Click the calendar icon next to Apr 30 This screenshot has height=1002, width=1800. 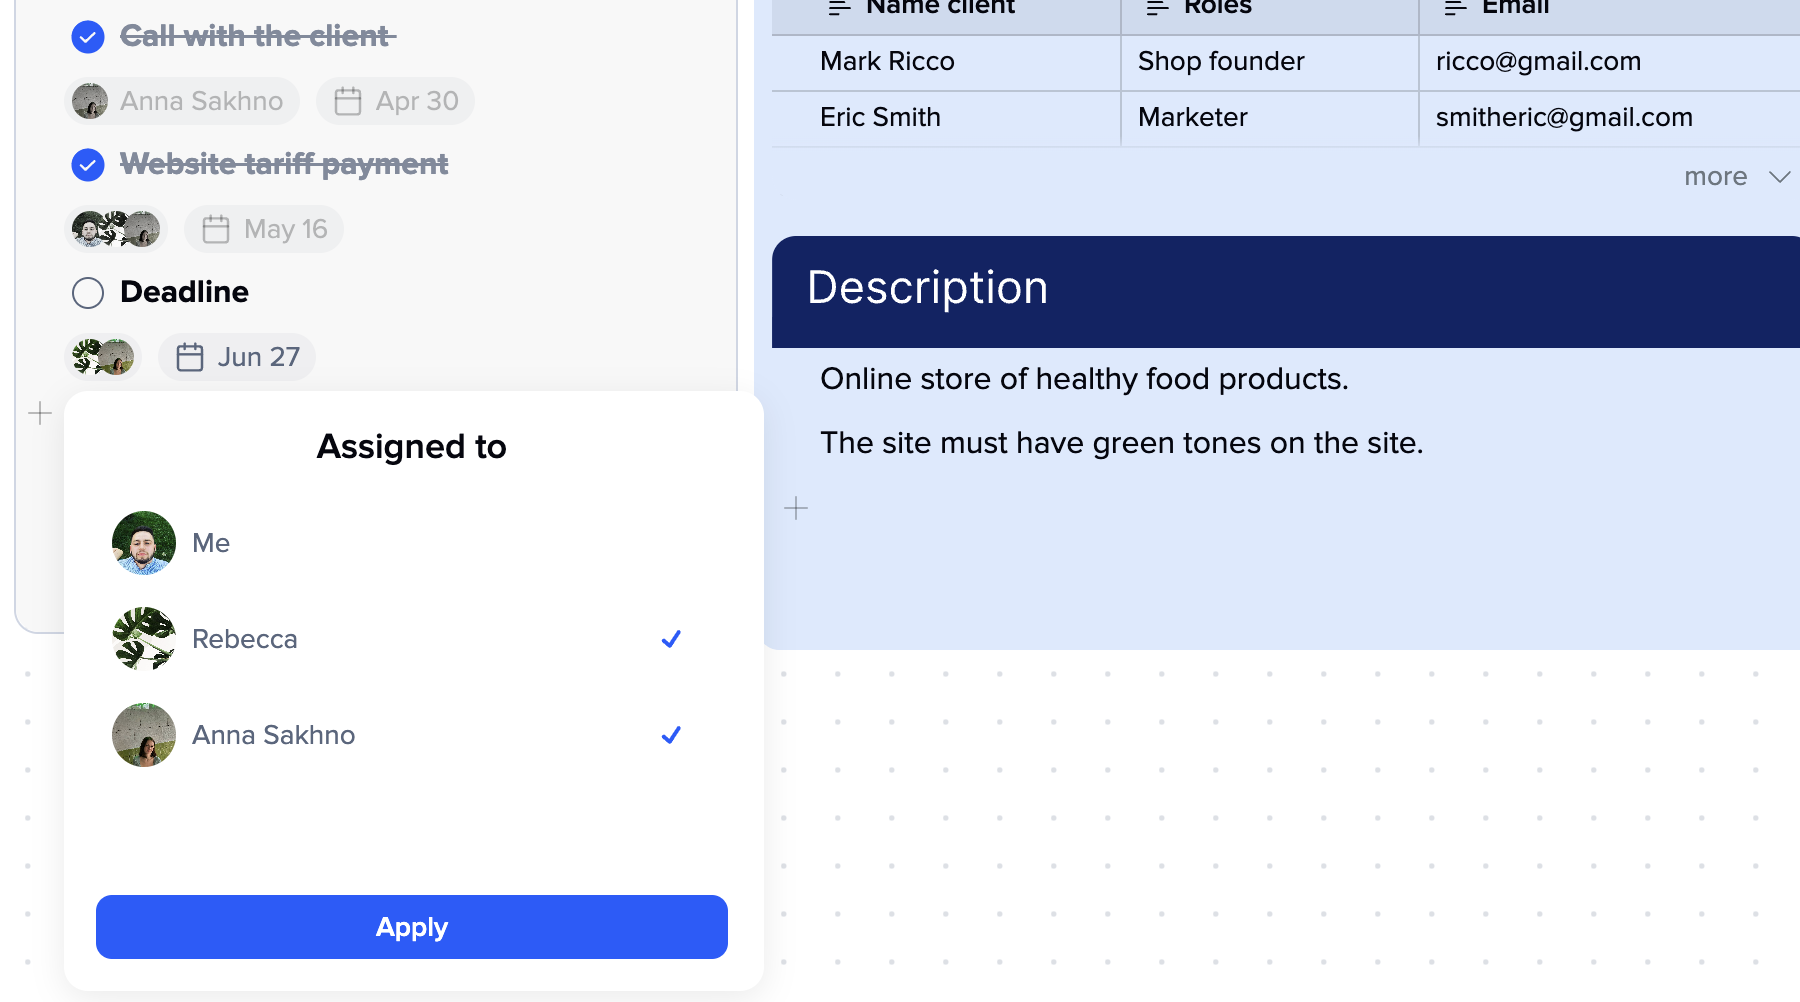[x=348, y=100]
